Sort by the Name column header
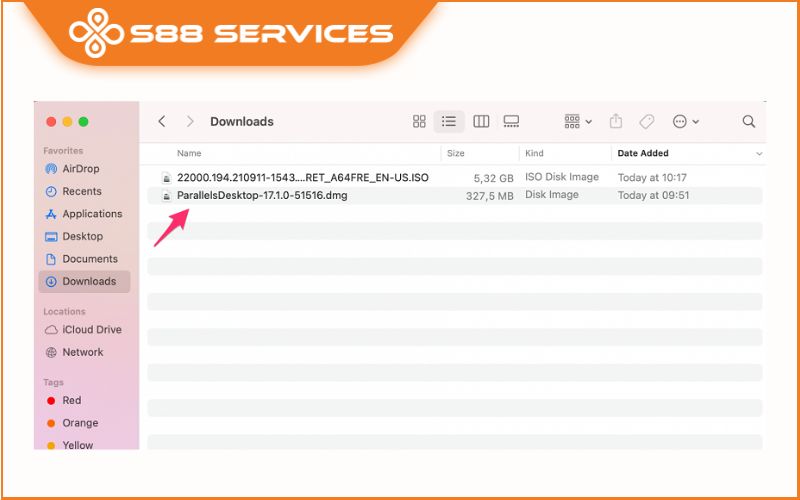This screenshot has height=500, width=800. [189, 153]
